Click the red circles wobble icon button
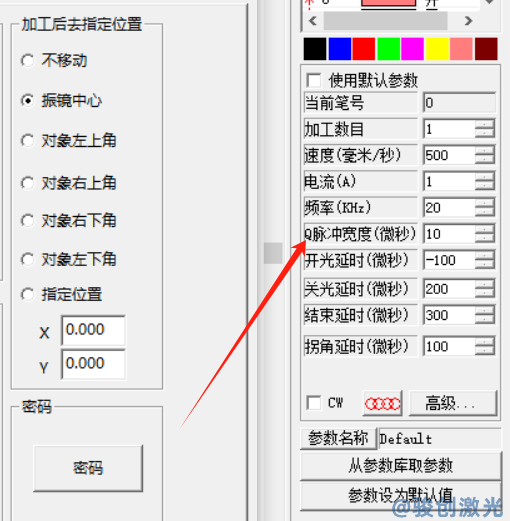Image resolution: width=510 pixels, height=521 pixels. click(382, 403)
